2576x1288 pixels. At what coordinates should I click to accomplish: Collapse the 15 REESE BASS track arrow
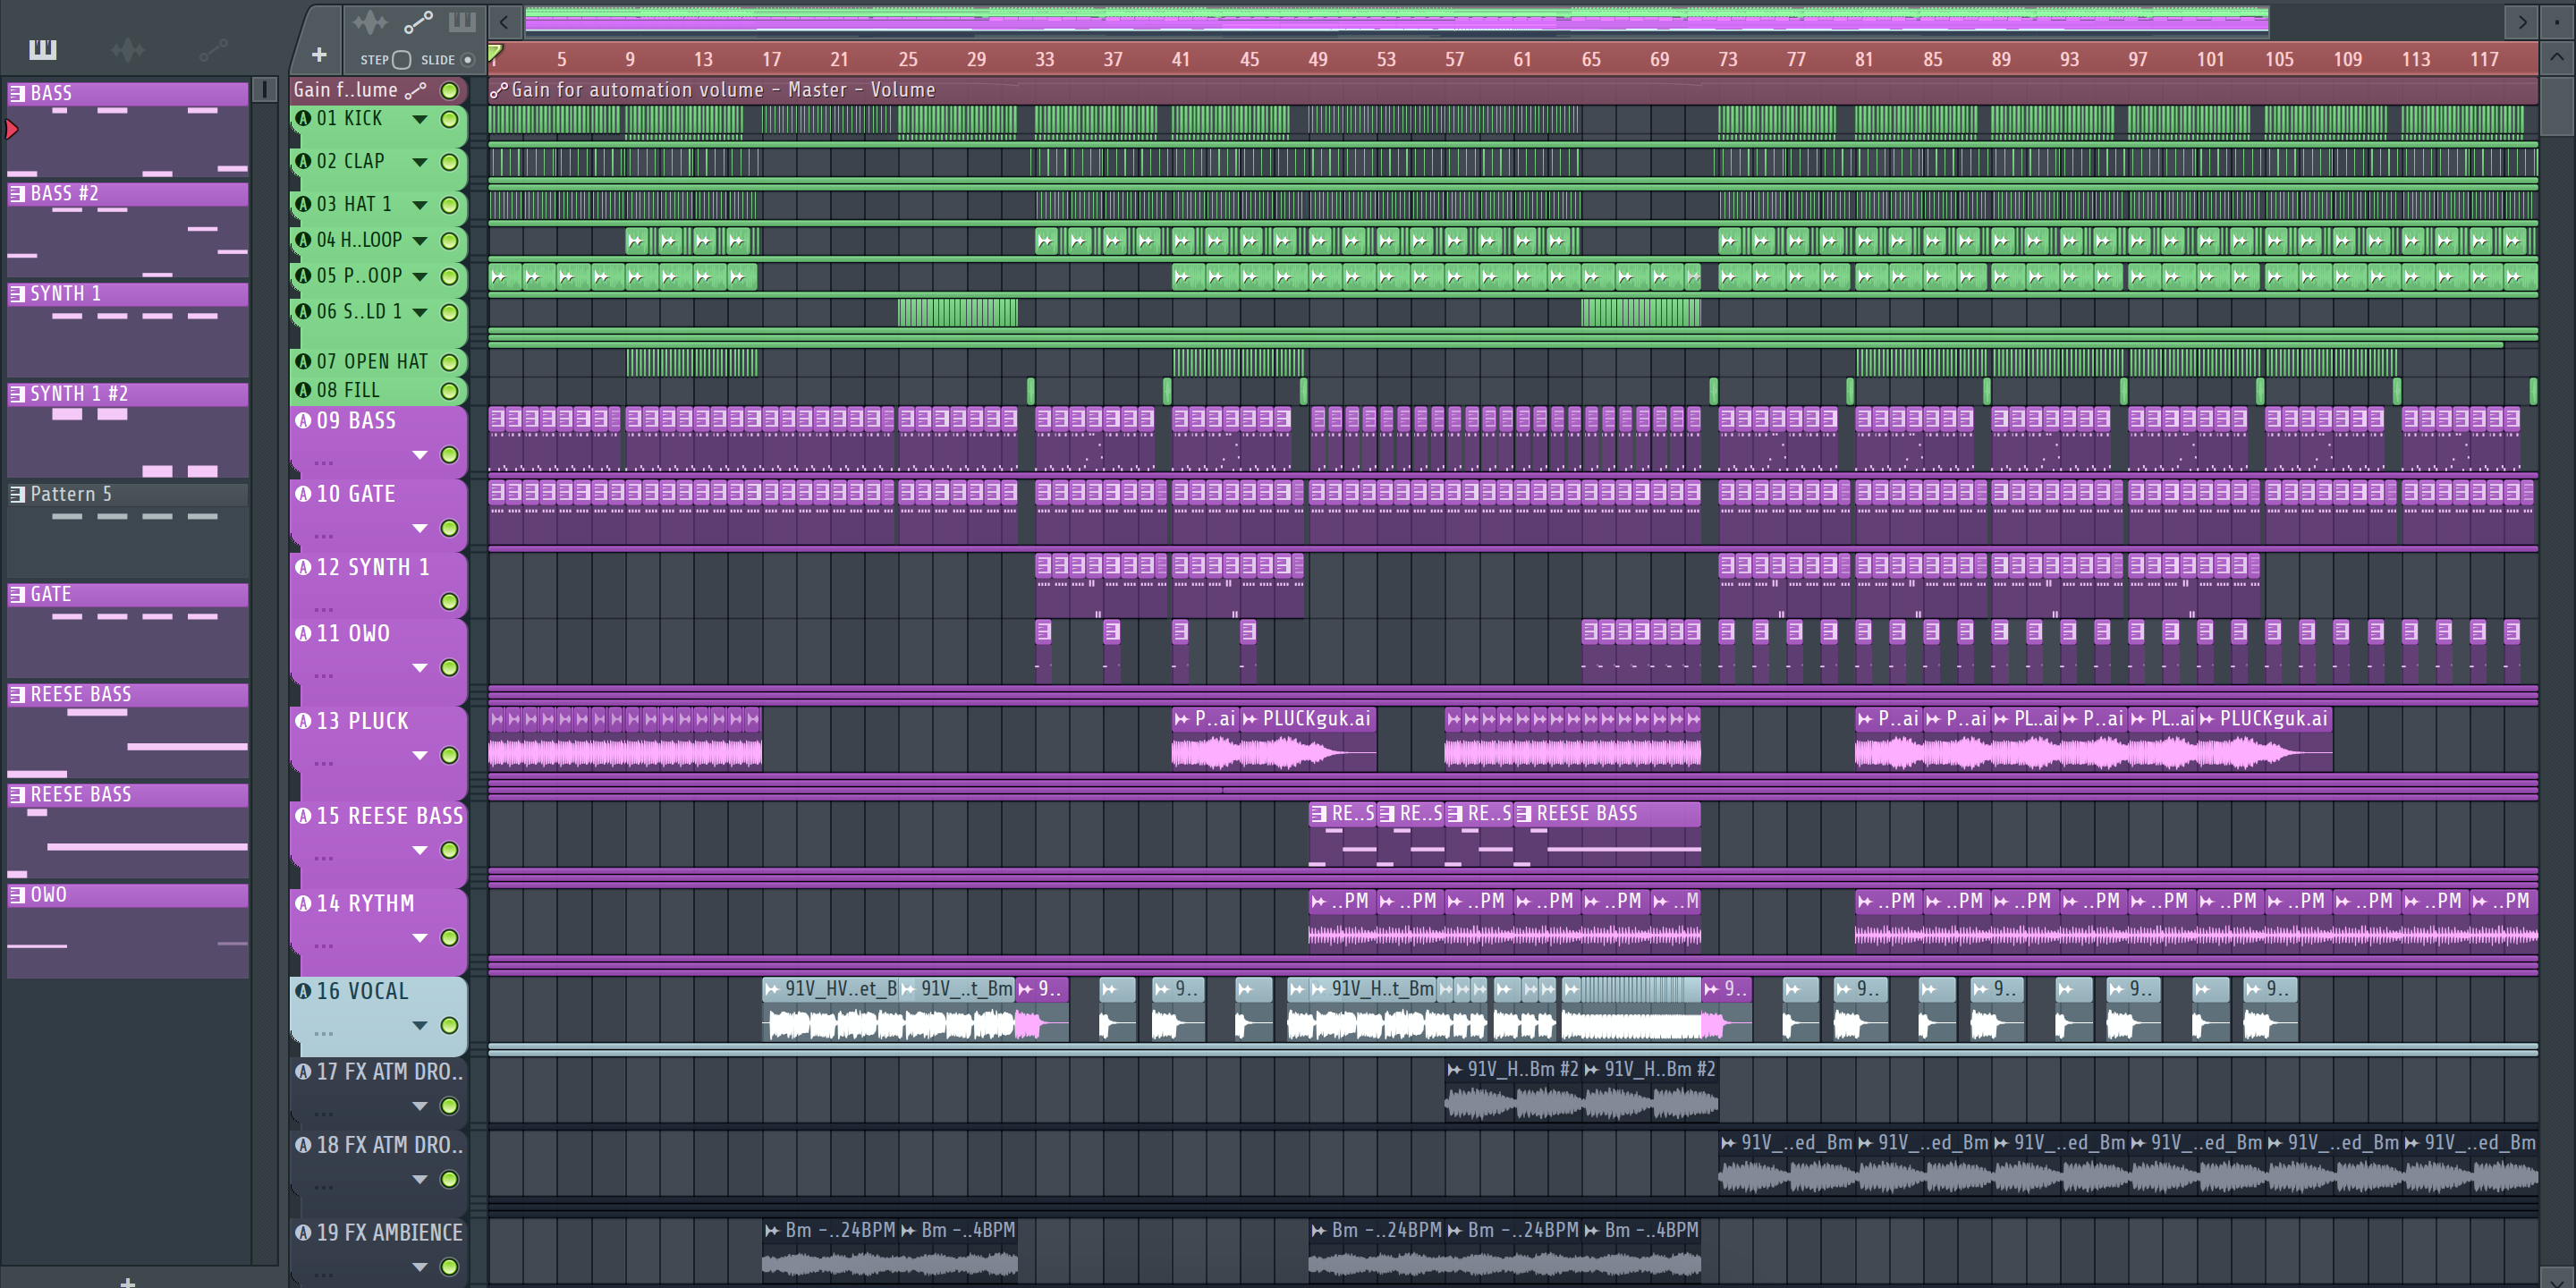coord(420,850)
